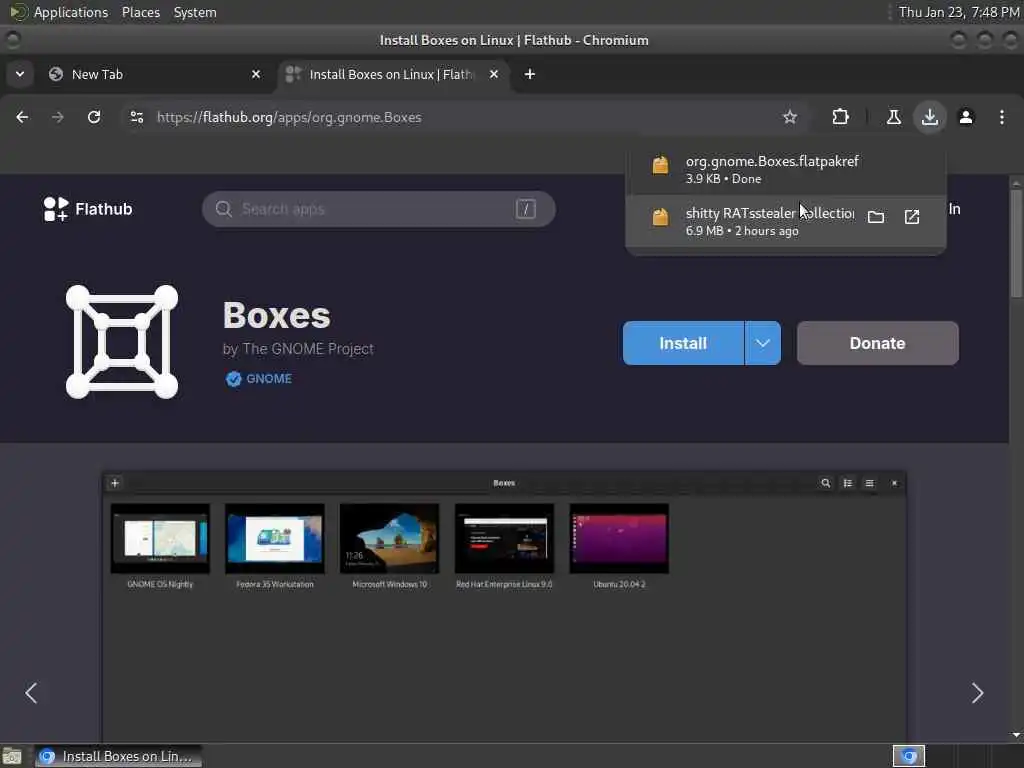Click the Donate button
1024x768 pixels.
pos(877,343)
